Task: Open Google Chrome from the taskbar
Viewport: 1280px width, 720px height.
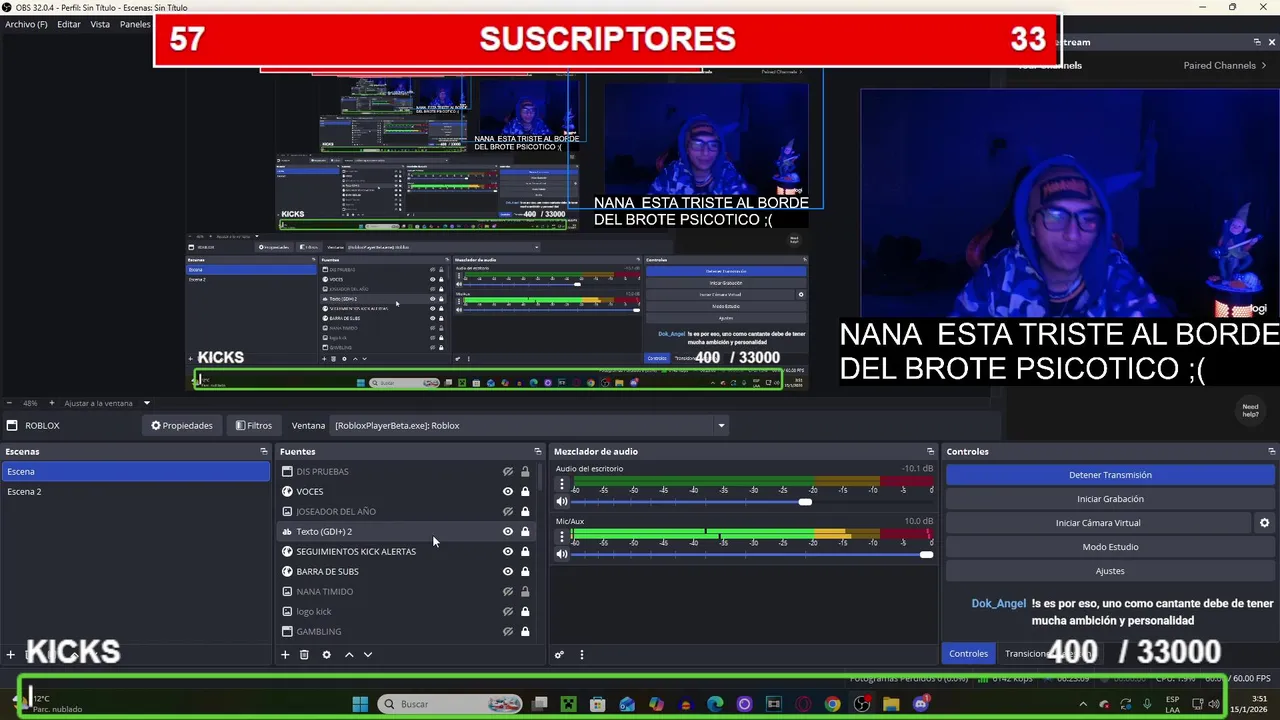Action: [832, 704]
